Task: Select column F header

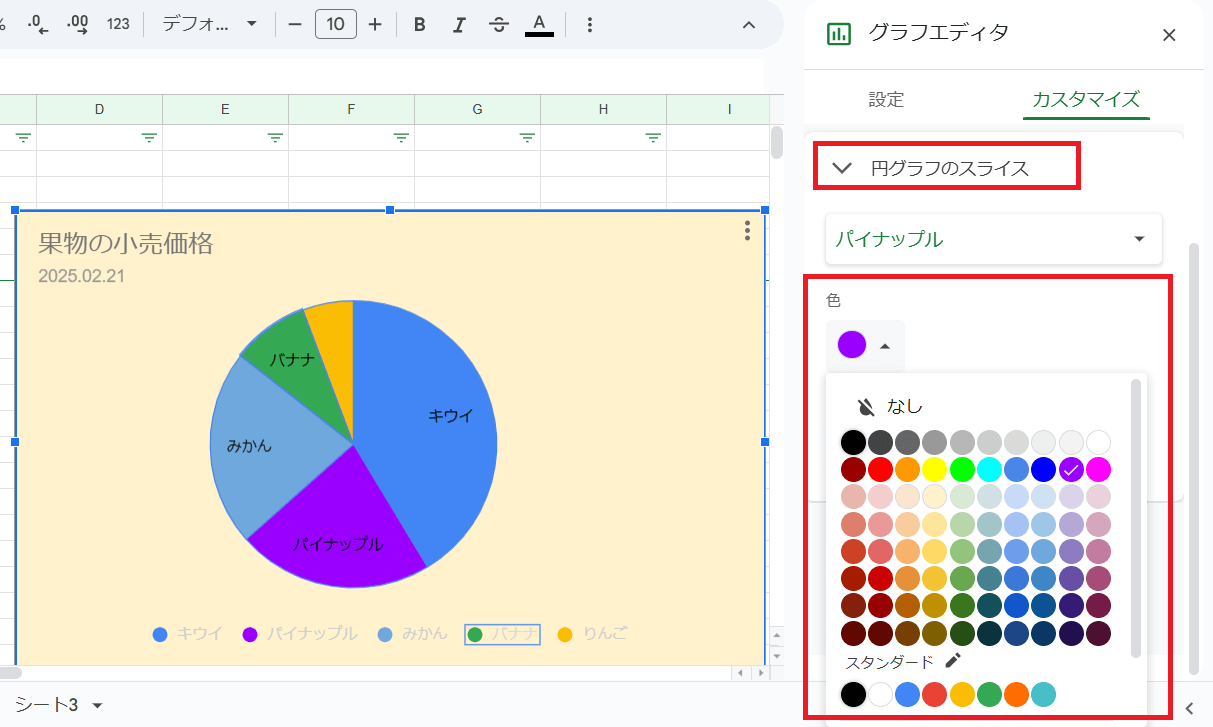Action: tap(351, 109)
